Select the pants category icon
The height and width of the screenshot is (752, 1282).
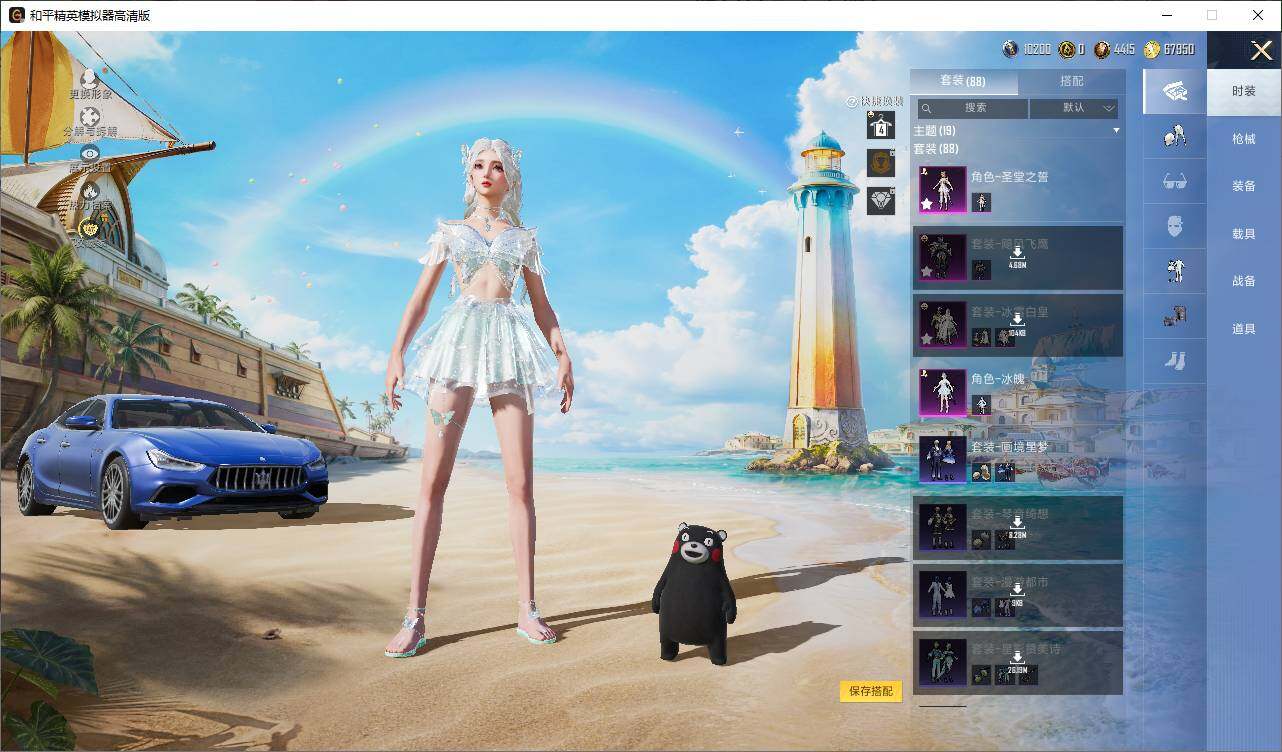[x=1175, y=315]
